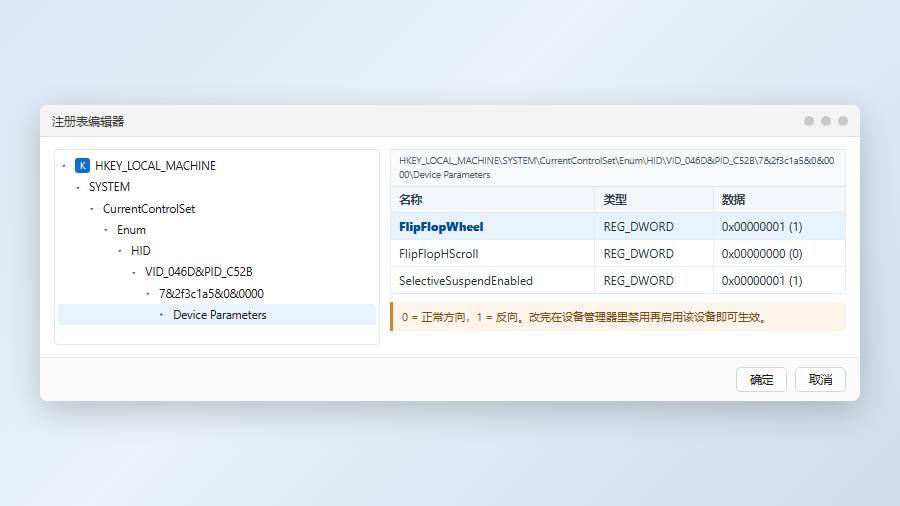Collapse the SYSTEM node arrow
Screen dimensions: 900x506
[78, 187]
